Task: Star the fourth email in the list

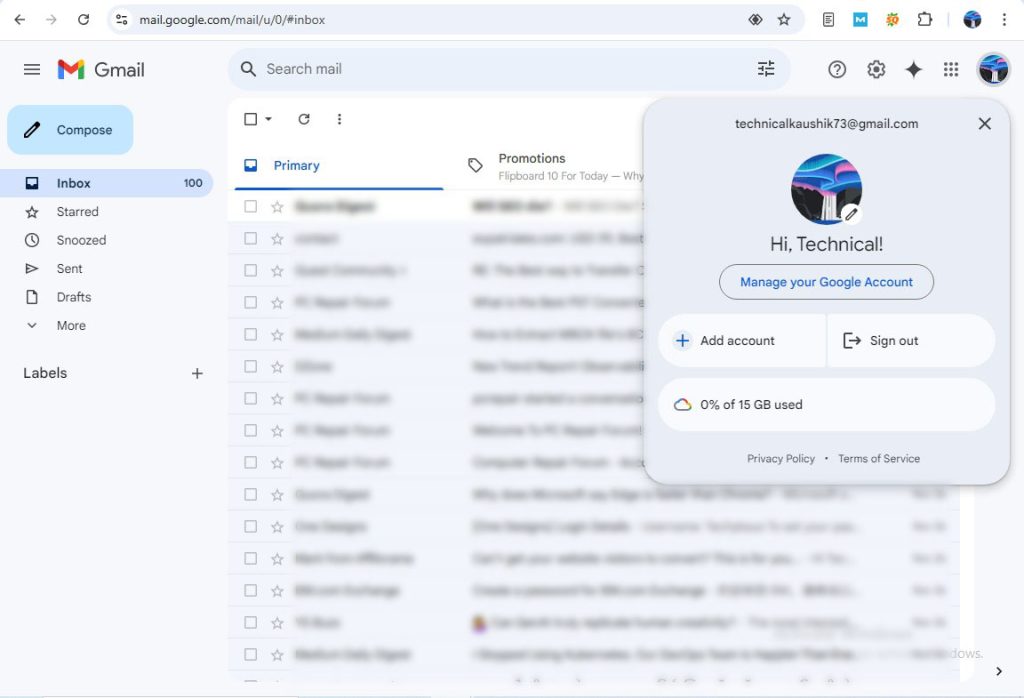Action: [x=277, y=303]
